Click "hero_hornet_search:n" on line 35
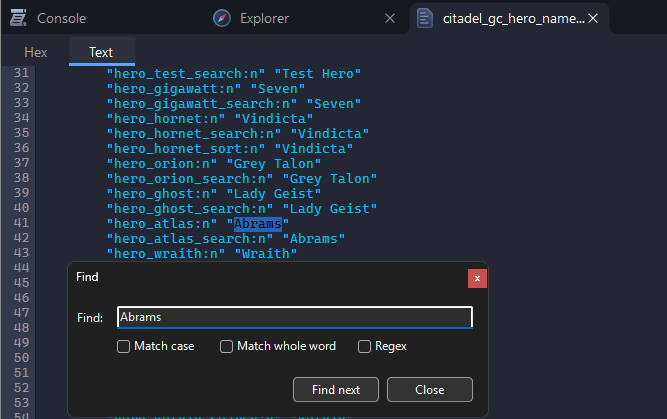This screenshot has height=419, width=667. click(x=194, y=134)
